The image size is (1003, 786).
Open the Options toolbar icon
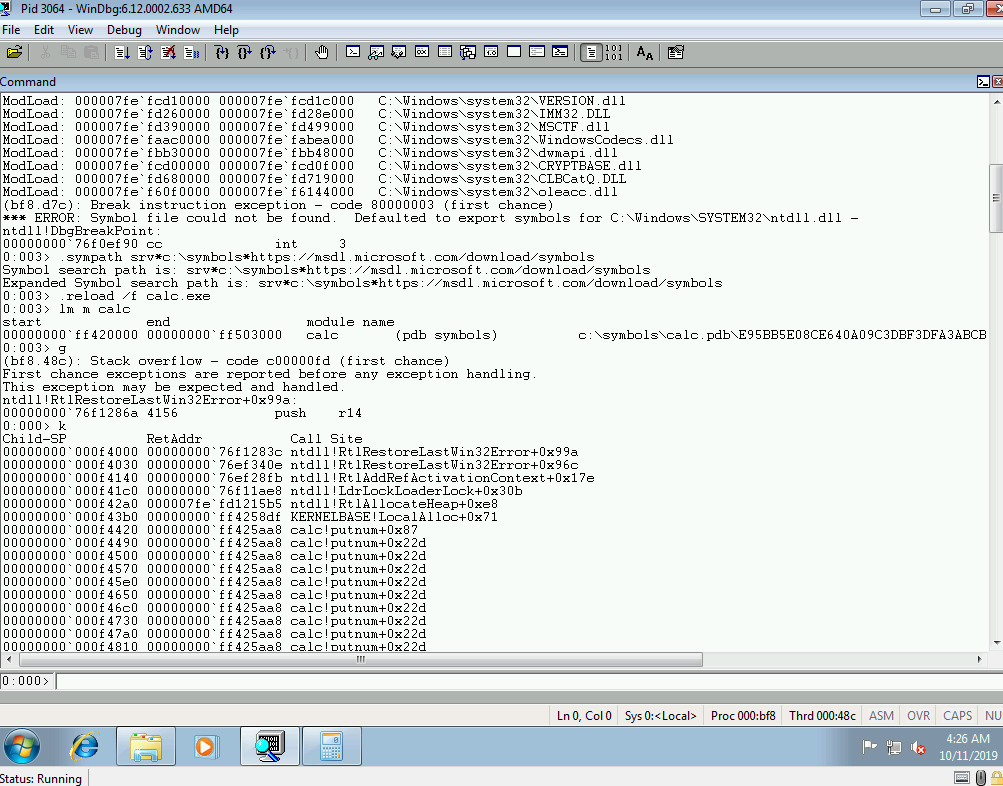tap(675, 52)
